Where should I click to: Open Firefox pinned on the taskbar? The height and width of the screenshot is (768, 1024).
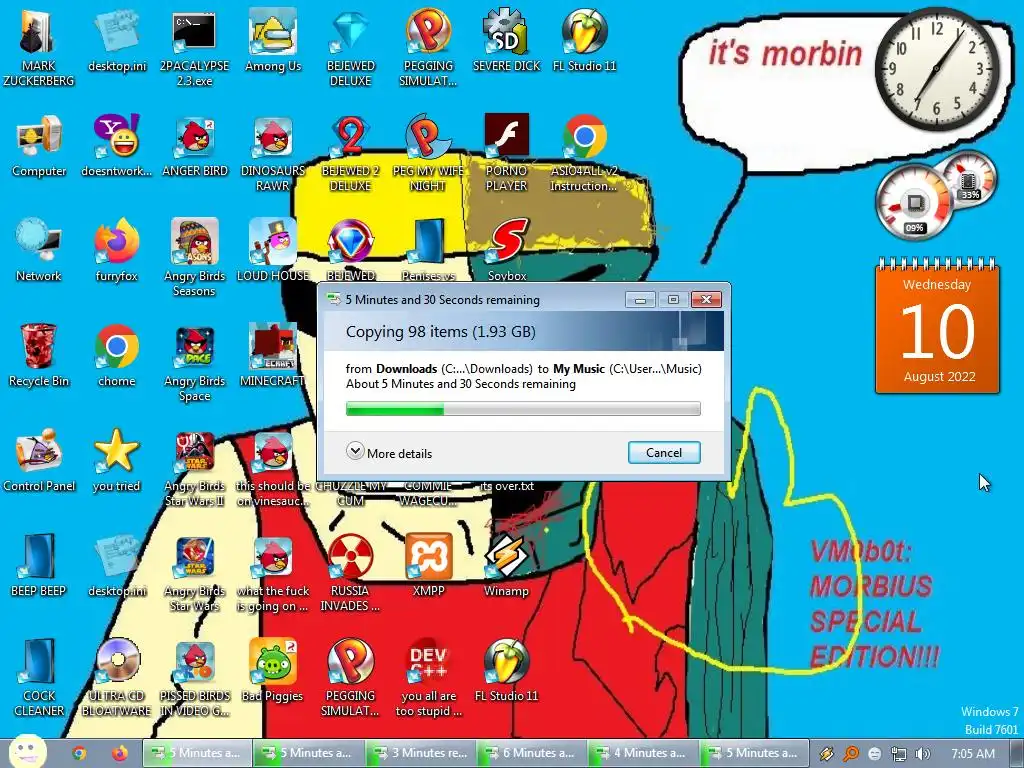point(119,753)
